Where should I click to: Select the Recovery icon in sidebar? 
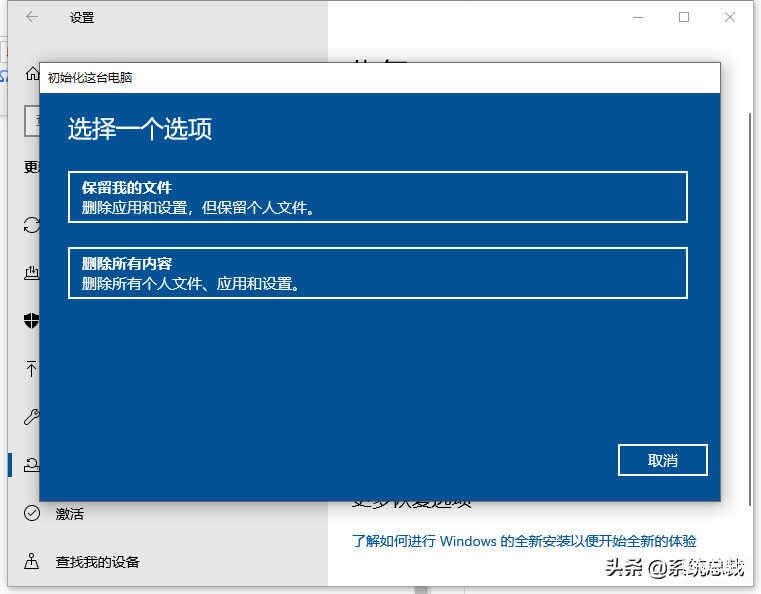[x=31, y=464]
